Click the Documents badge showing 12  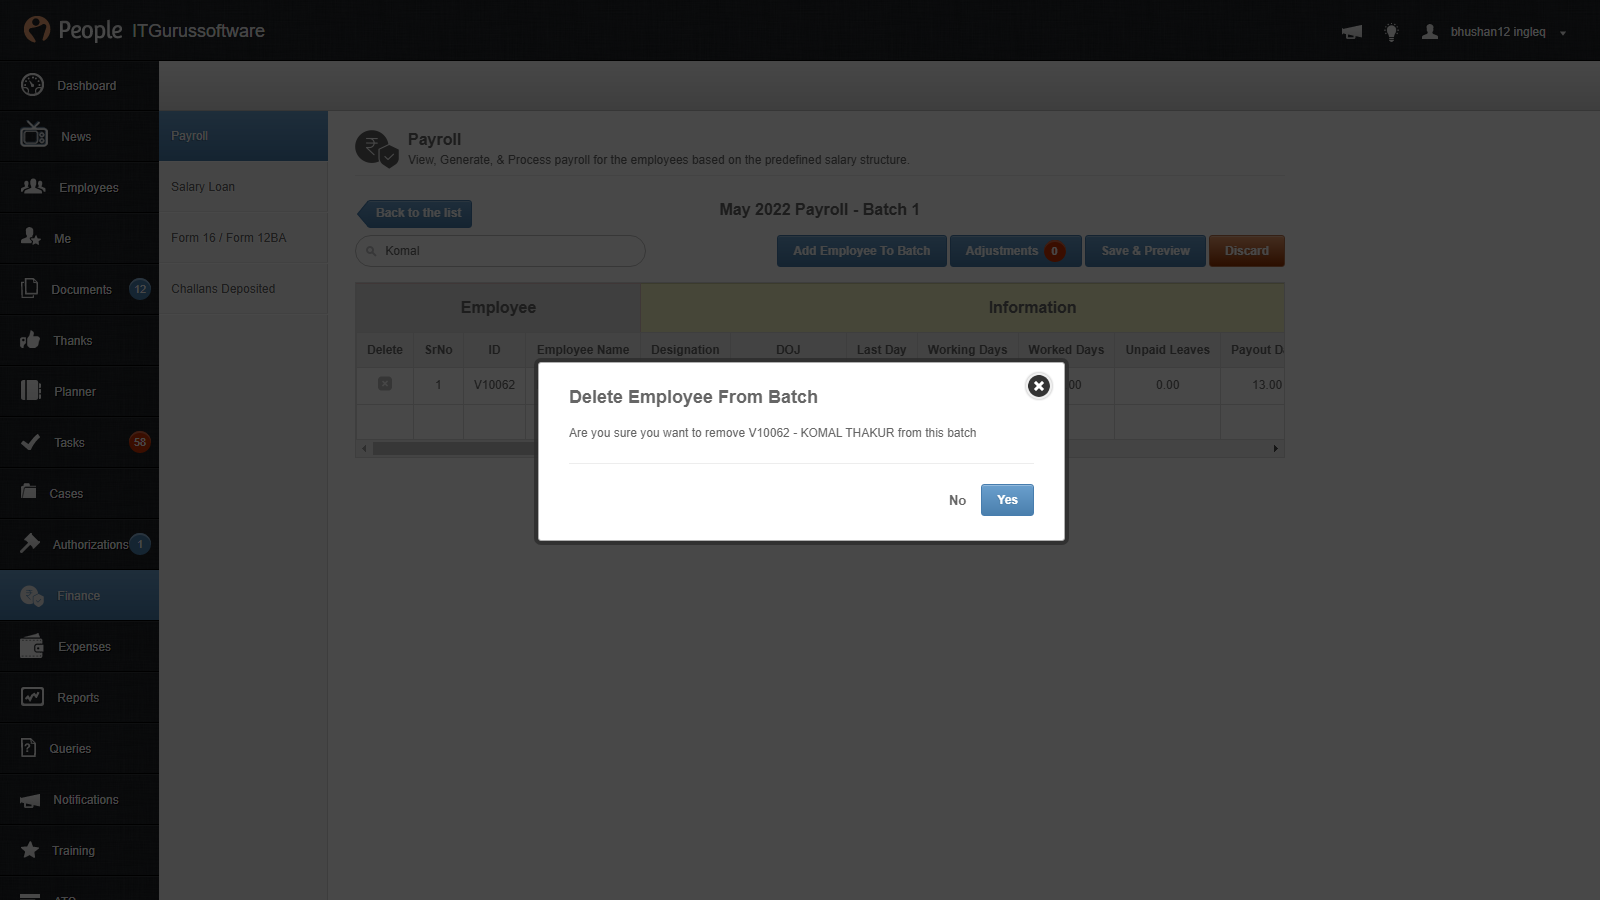click(140, 289)
